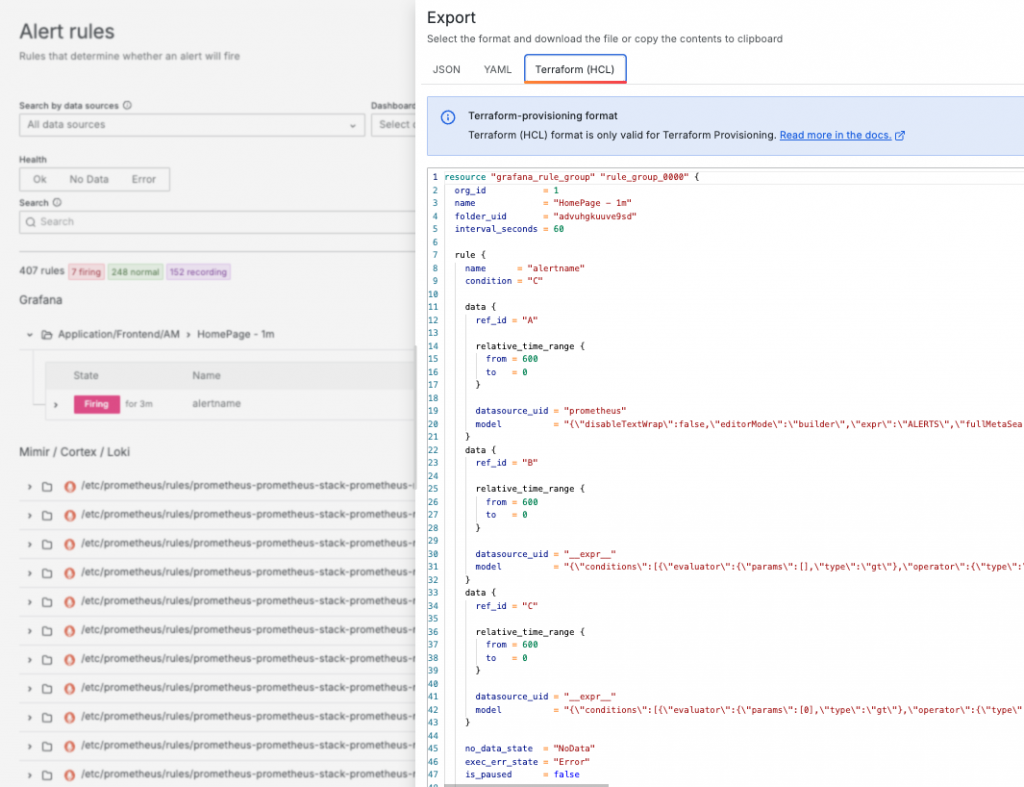Filter rules by Ok health
The image size is (1024, 787).
tap(40, 179)
